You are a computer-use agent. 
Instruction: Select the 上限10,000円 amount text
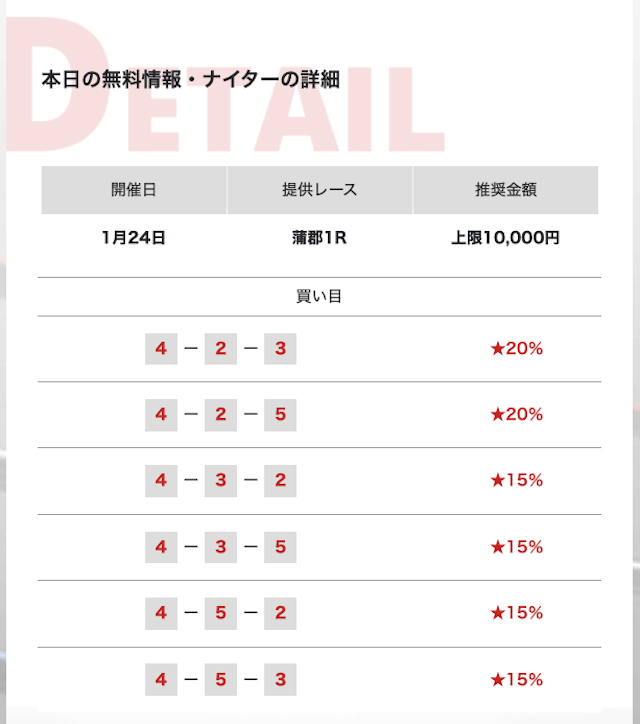(x=505, y=238)
